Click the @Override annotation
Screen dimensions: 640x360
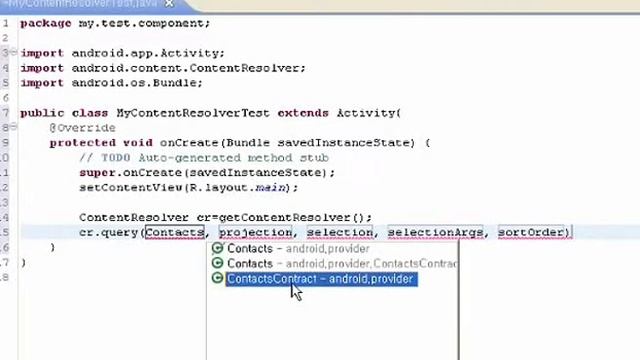(82, 128)
